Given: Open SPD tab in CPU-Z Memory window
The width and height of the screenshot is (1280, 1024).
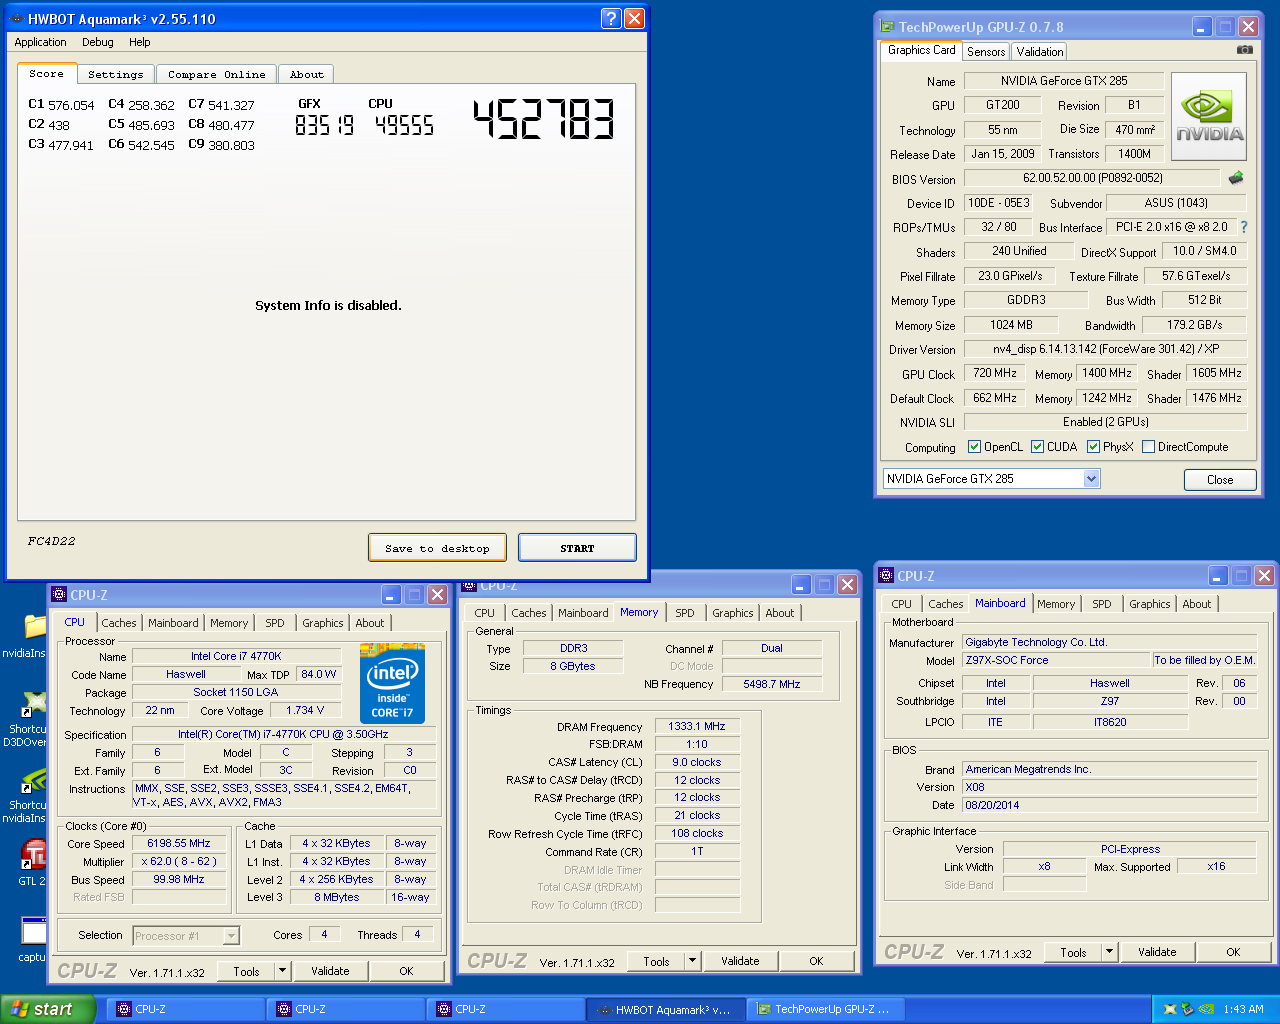Looking at the screenshot, I should [685, 613].
